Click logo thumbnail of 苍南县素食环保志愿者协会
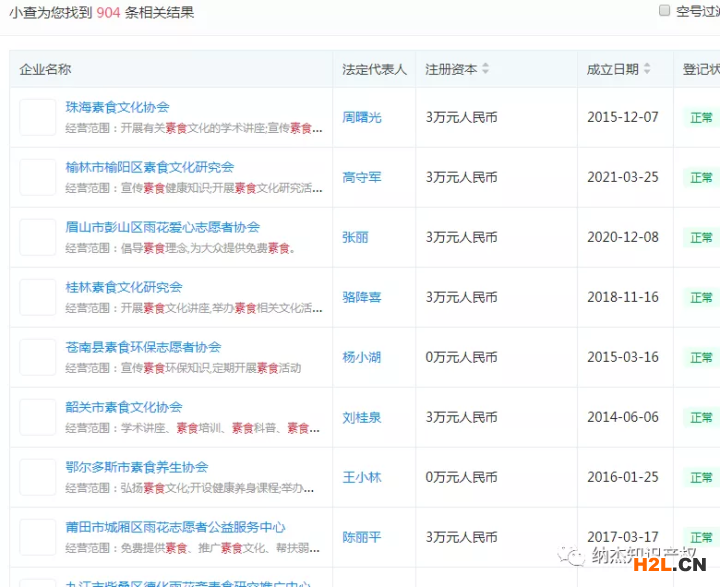 [38, 357]
